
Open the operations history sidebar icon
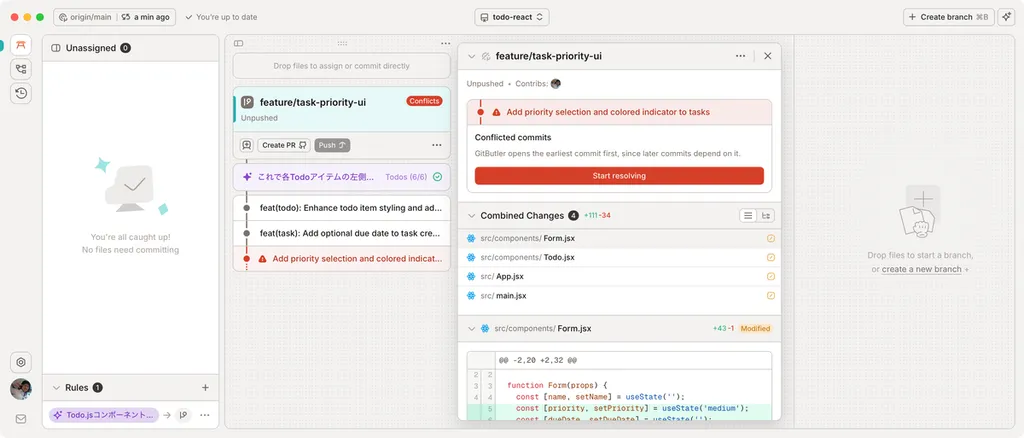coord(21,93)
